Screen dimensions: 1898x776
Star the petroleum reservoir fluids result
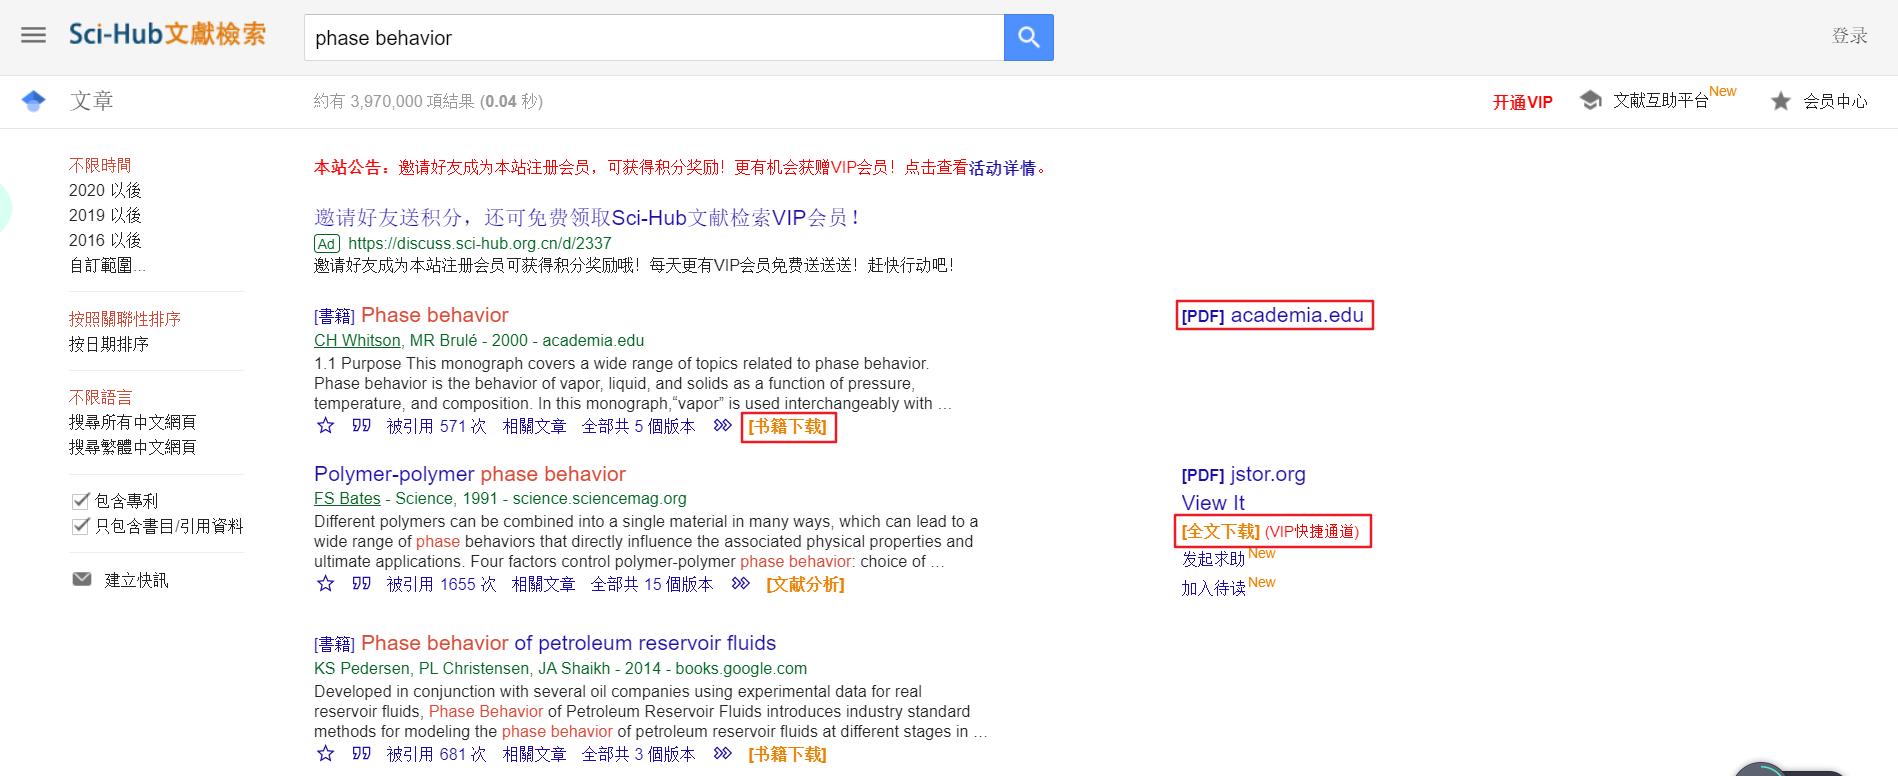click(325, 754)
